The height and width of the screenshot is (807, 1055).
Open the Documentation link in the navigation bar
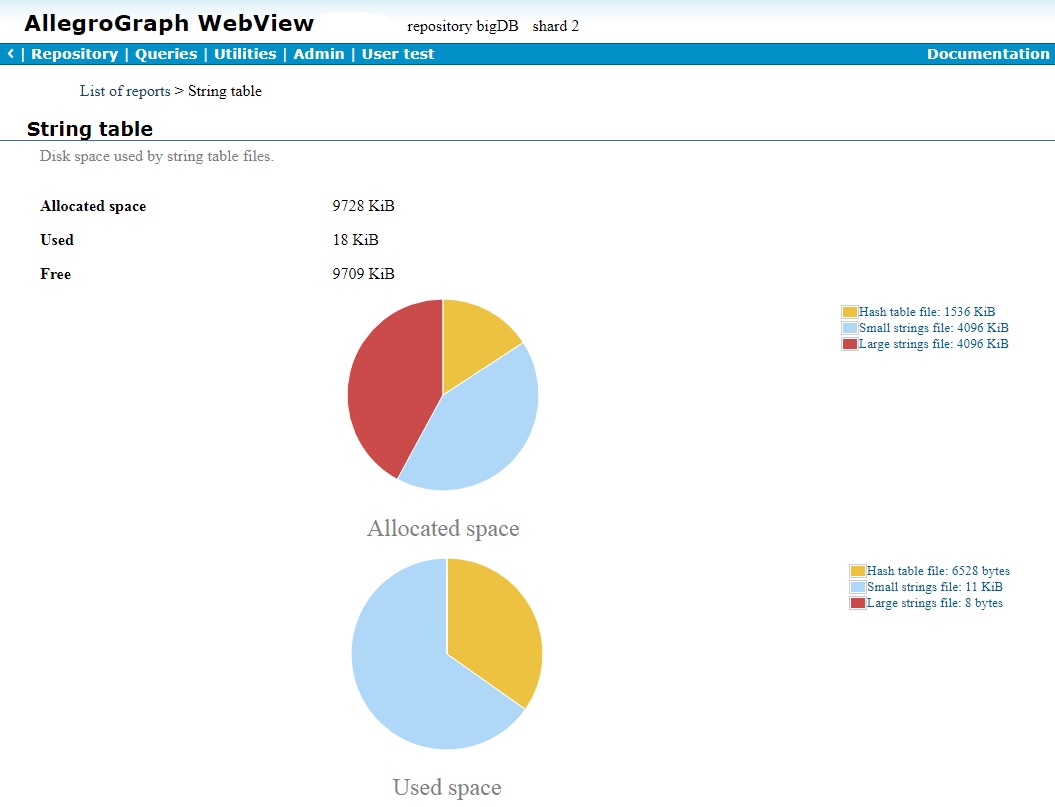(988, 54)
